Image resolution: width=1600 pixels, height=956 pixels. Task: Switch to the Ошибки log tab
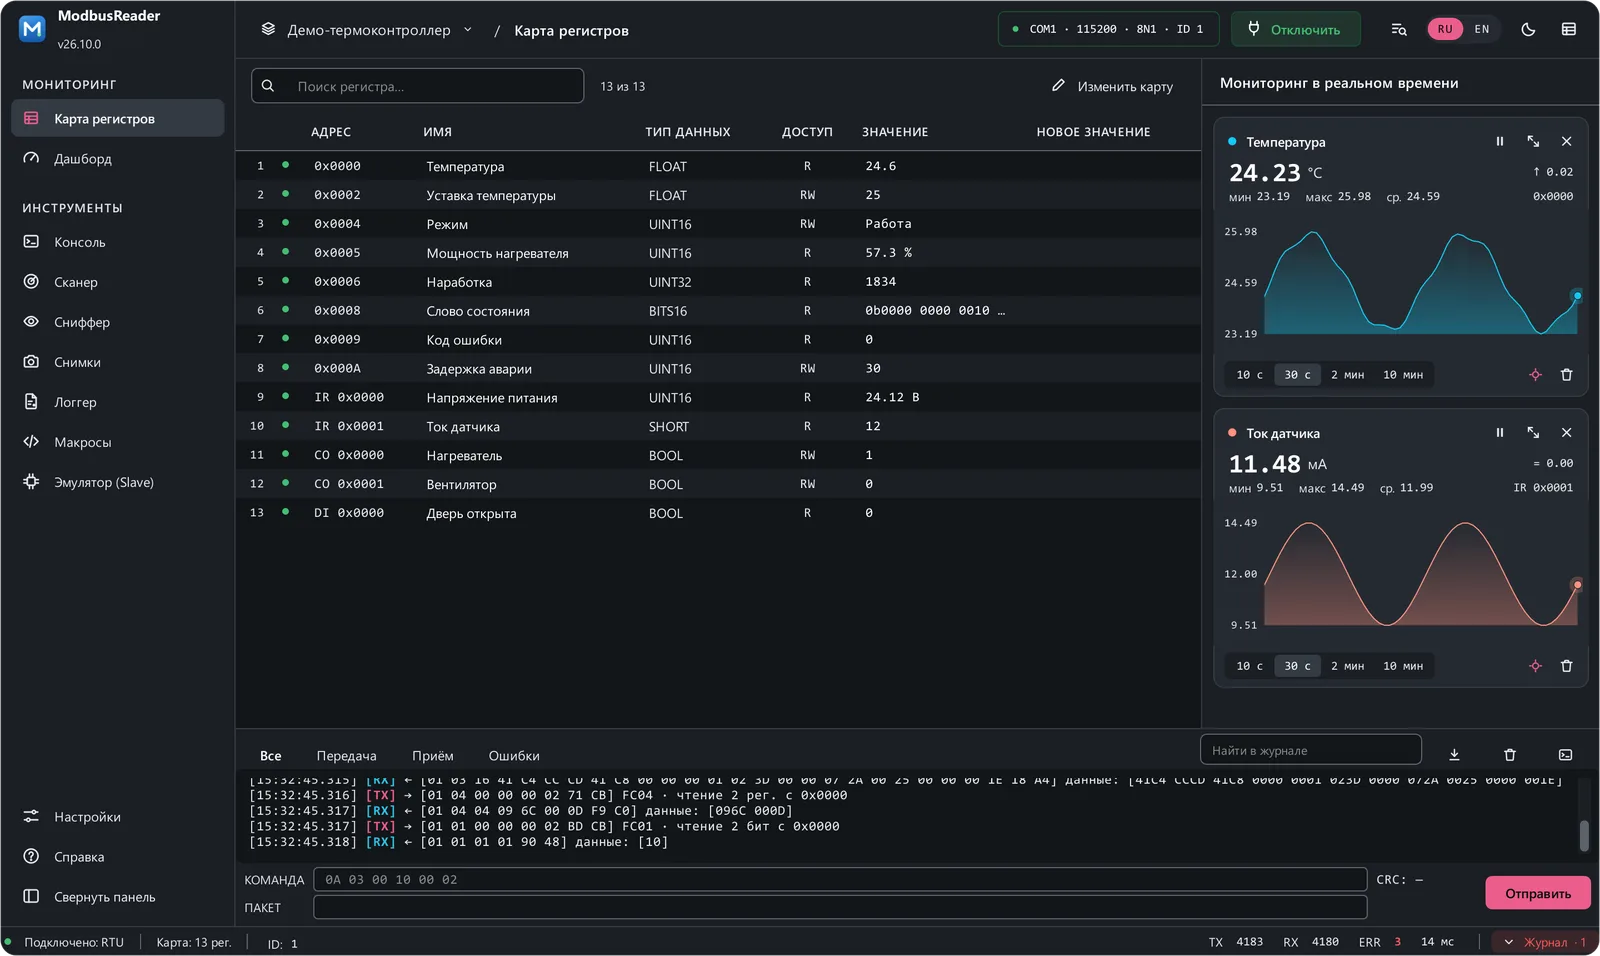pyautogui.click(x=514, y=756)
